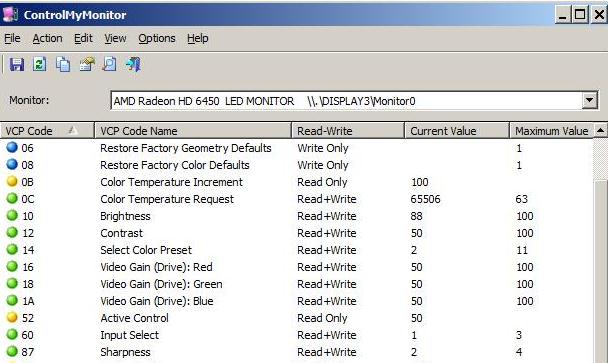The width and height of the screenshot is (608, 363).
Task: Sort by Read-Write column header
Action: click(x=348, y=131)
